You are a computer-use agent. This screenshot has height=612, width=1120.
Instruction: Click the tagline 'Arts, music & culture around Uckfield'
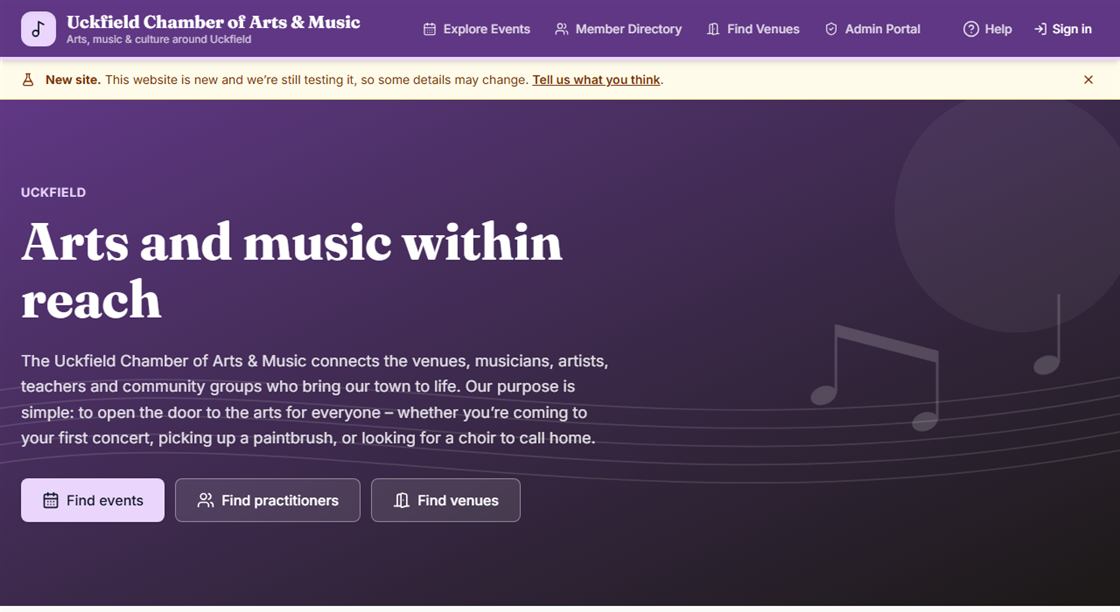click(x=159, y=39)
